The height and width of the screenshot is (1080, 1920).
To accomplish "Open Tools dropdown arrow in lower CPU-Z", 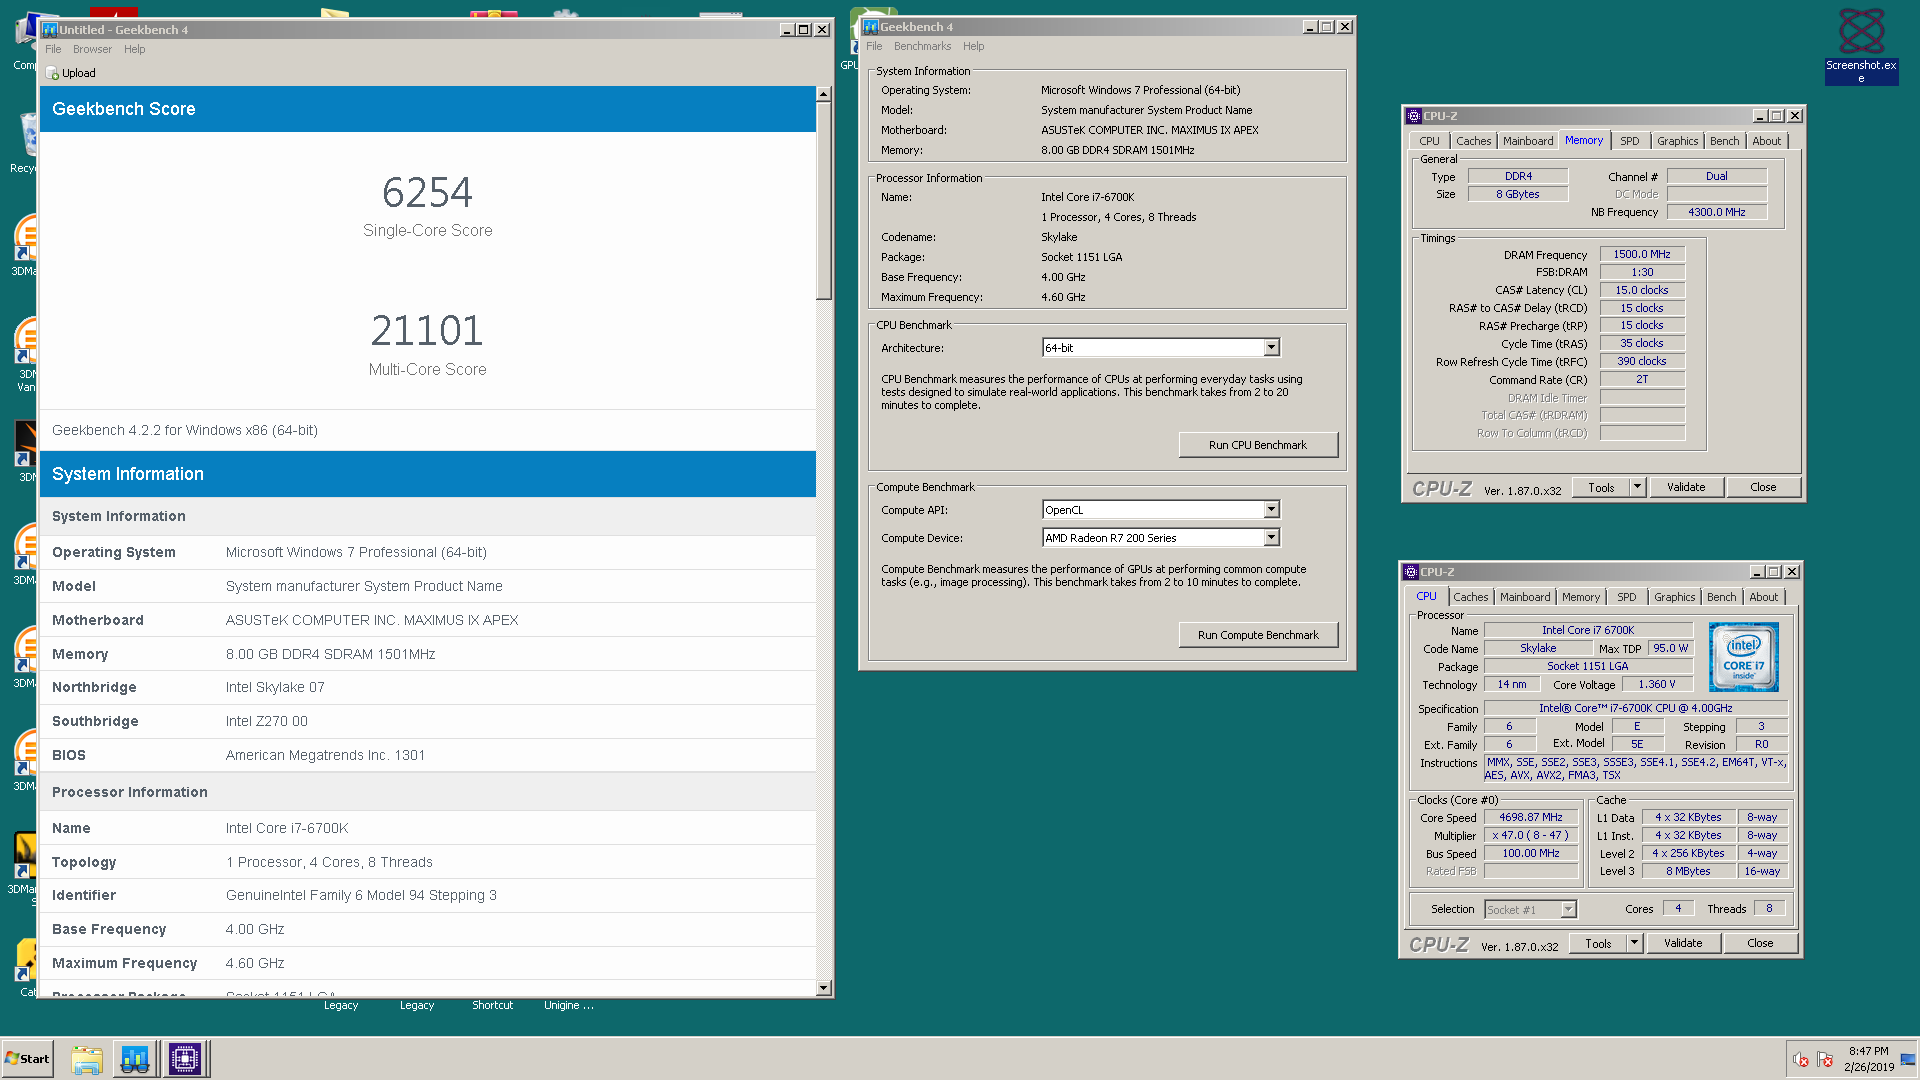I will [1634, 943].
